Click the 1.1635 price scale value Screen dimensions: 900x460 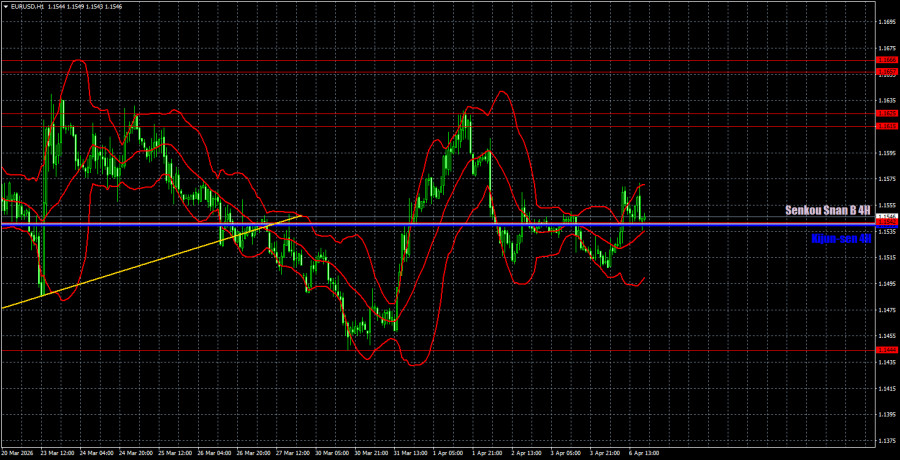887,100
